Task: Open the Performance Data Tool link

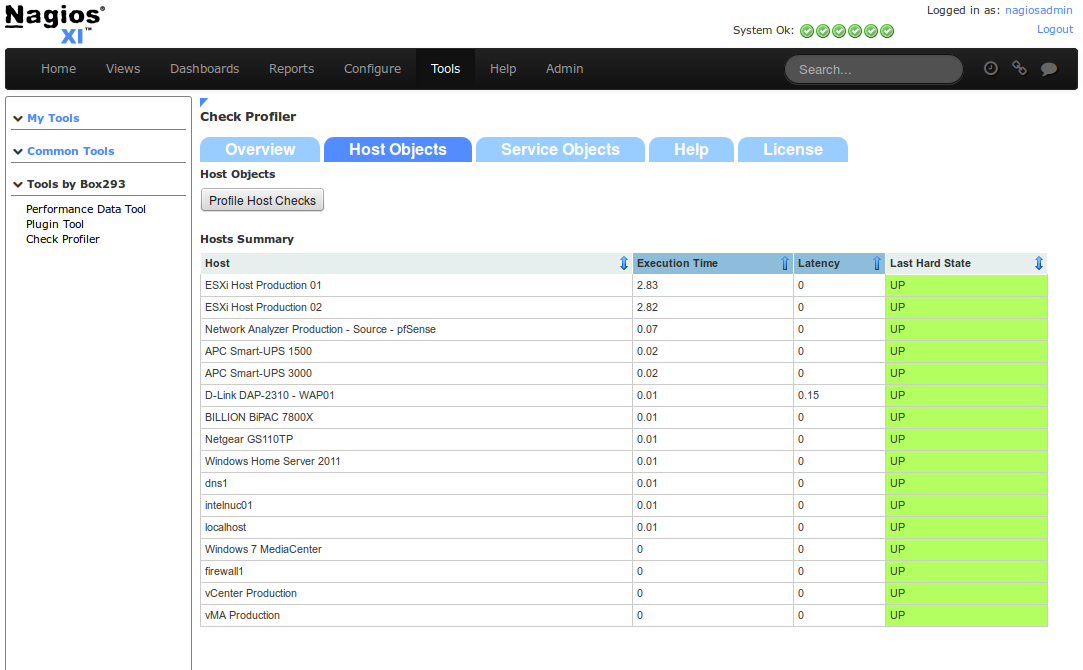Action: pos(86,209)
